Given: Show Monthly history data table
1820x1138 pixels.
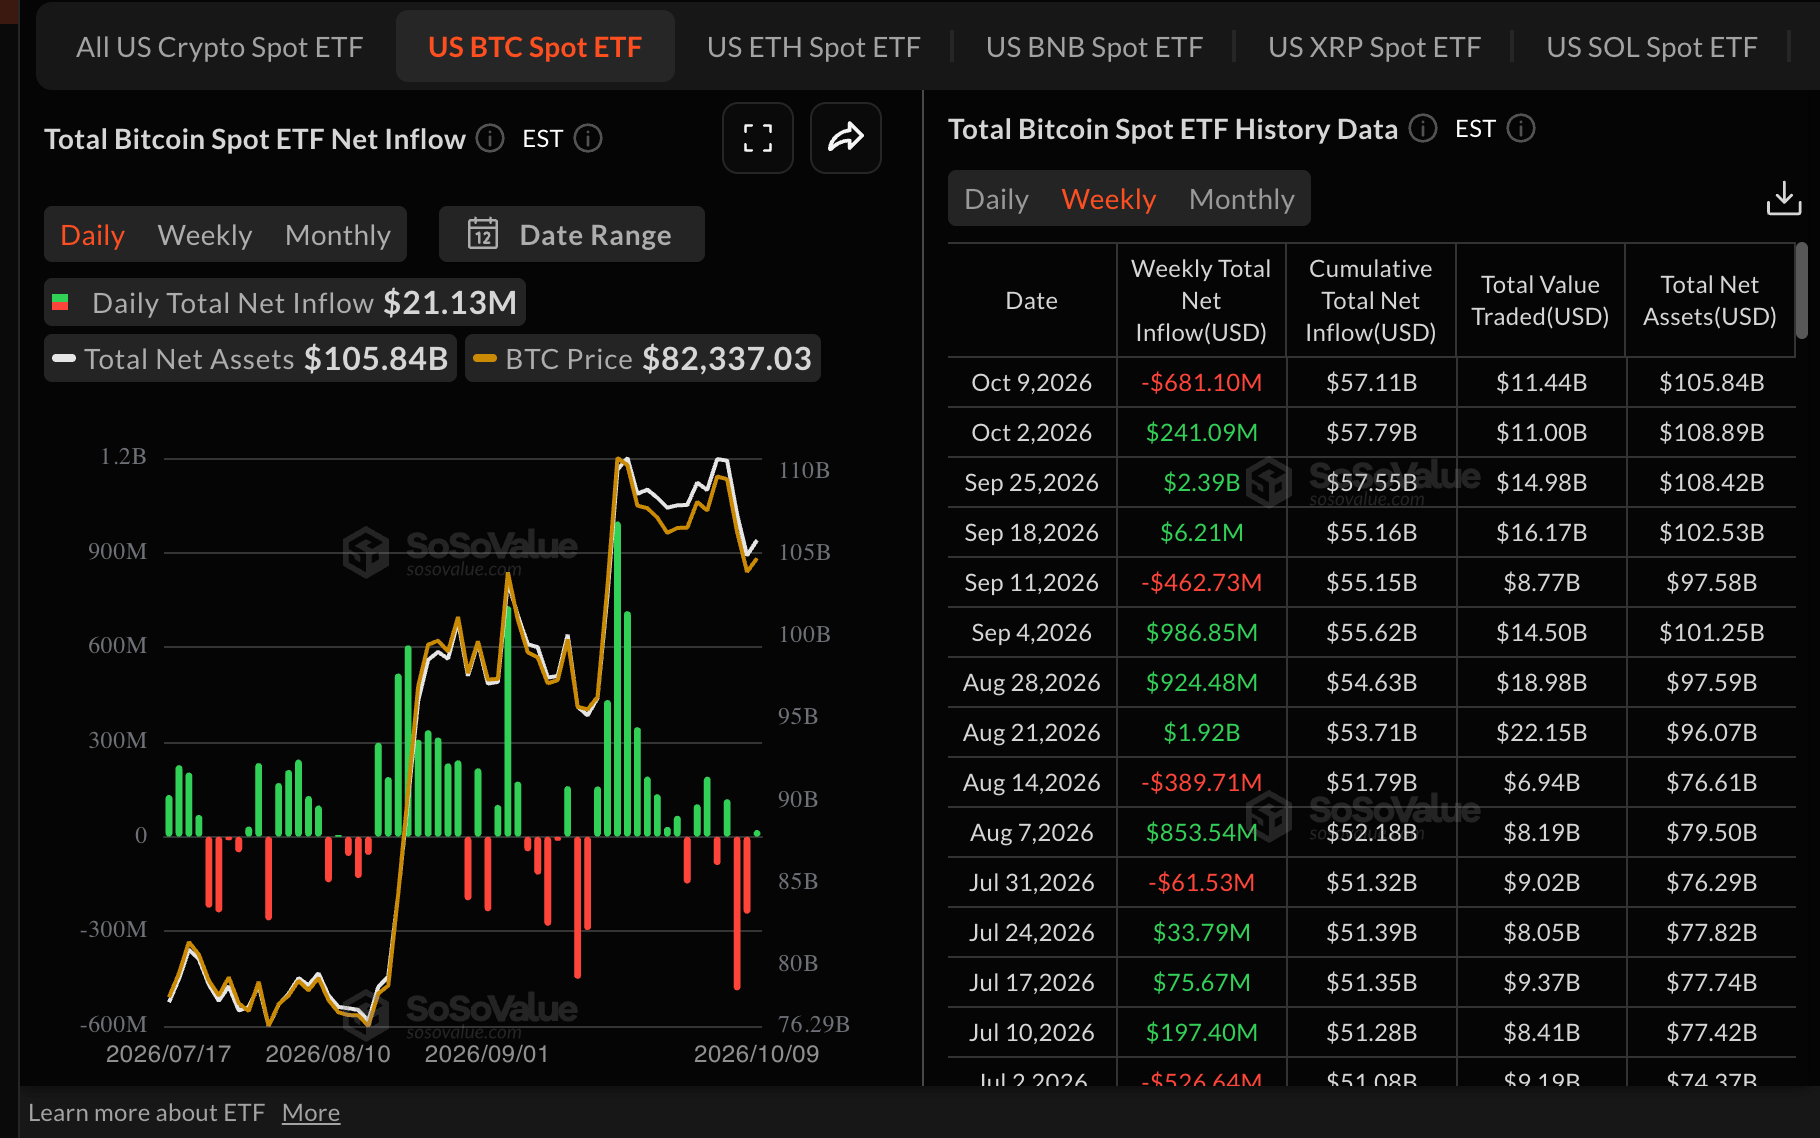Looking at the screenshot, I should pyautogui.click(x=1242, y=199).
